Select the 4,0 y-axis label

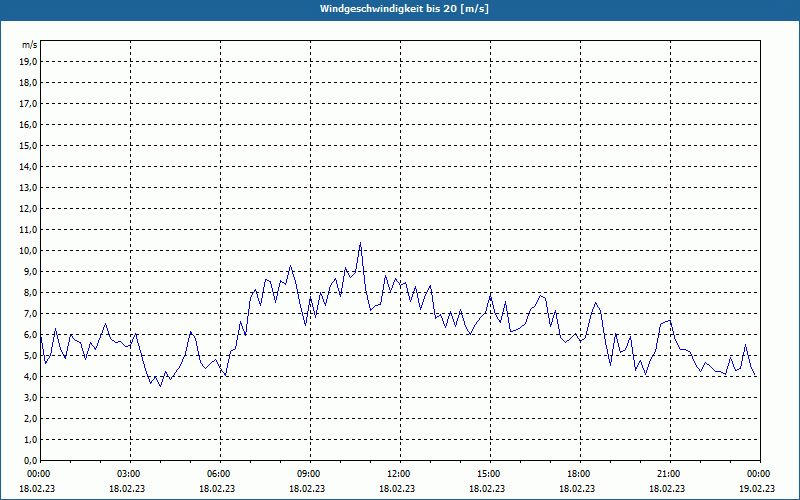[x=30, y=377]
